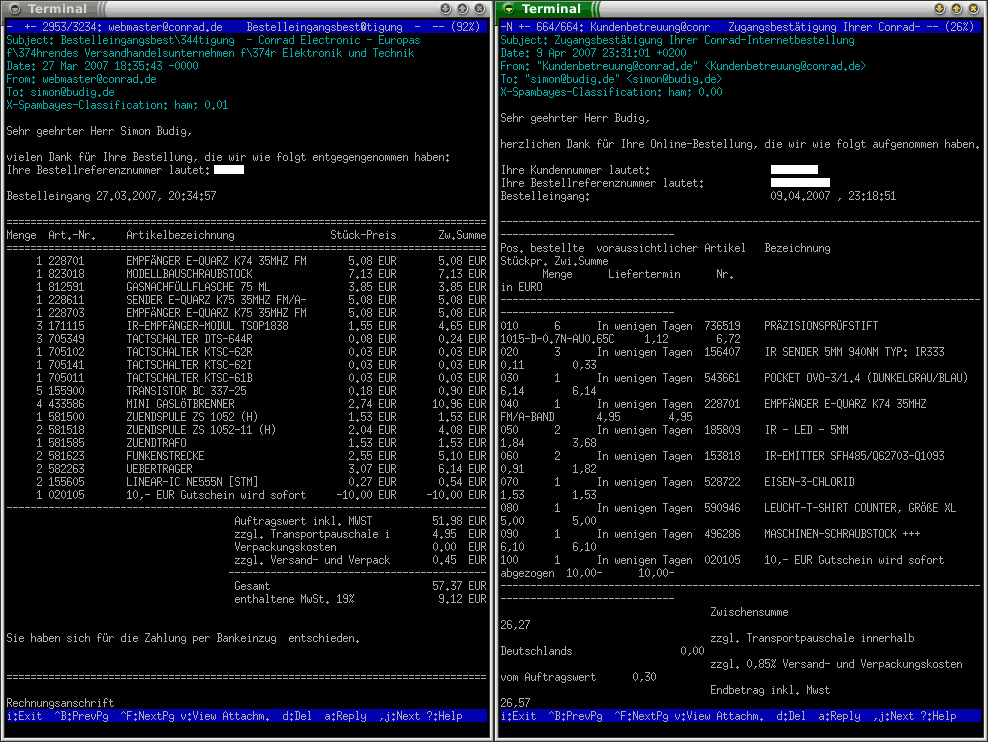Image resolution: width=988 pixels, height=742 pixels.
Task: Click the 'LINEAR-IC NE555N [STM]' item row
Action: (246, 482)
